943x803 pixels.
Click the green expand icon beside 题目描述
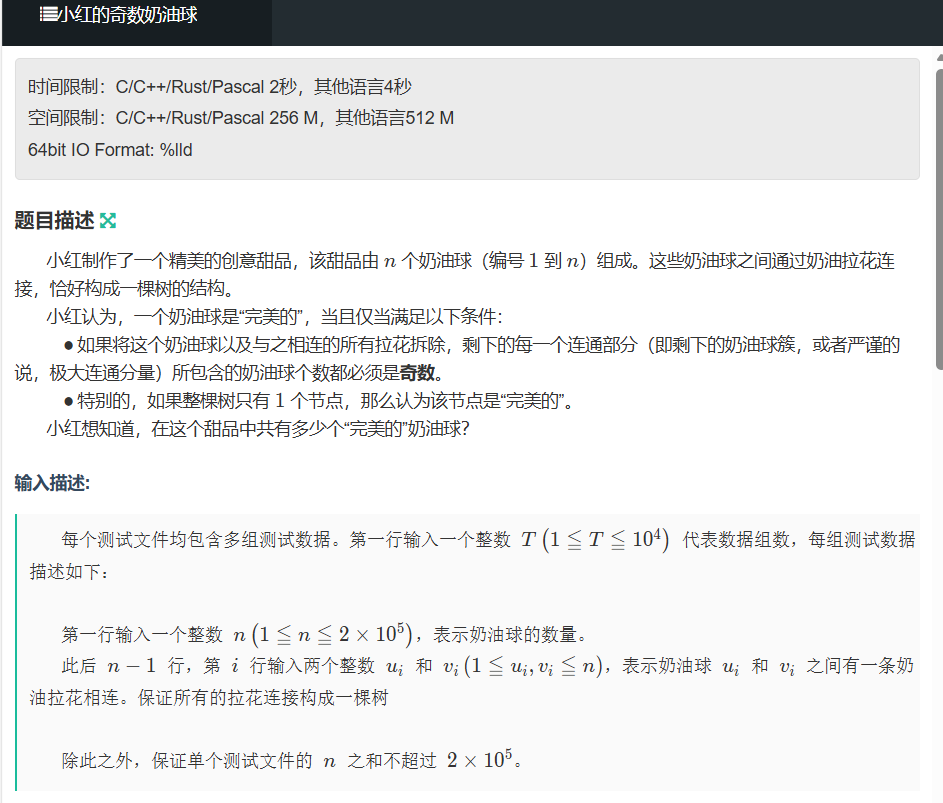pos(108,221)
